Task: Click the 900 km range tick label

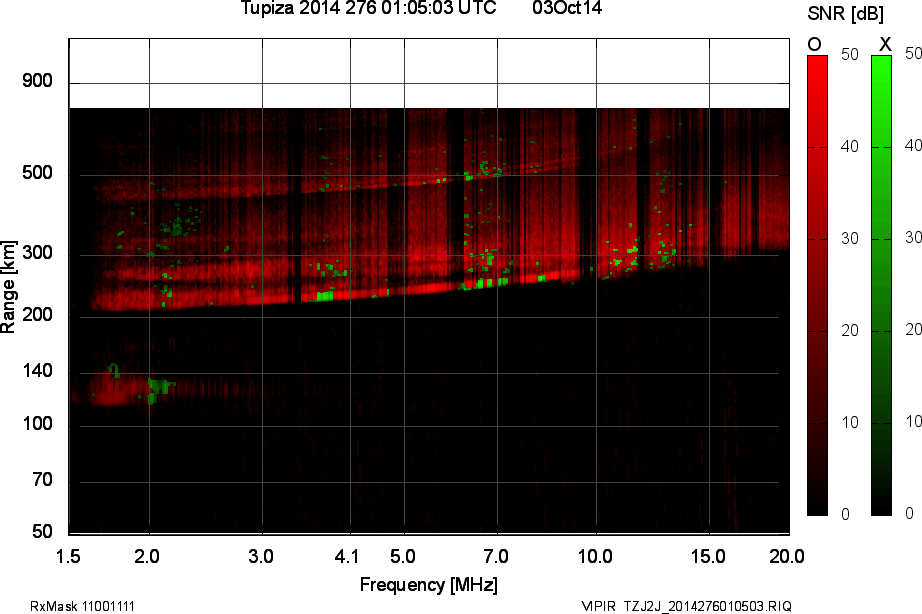Action: (37, 81)
